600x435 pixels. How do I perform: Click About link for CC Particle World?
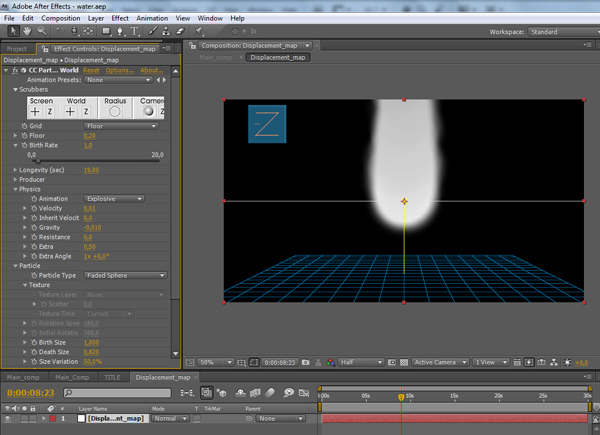tap(152, 70)
